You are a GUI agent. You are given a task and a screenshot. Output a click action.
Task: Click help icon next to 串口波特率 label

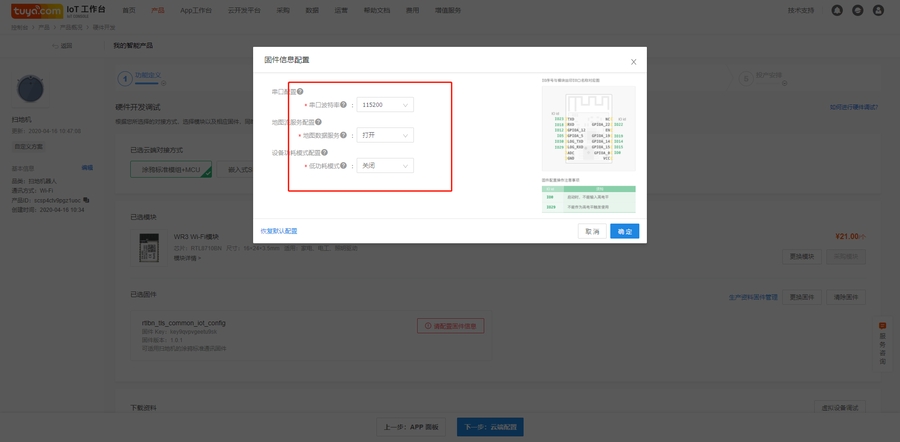343,105
